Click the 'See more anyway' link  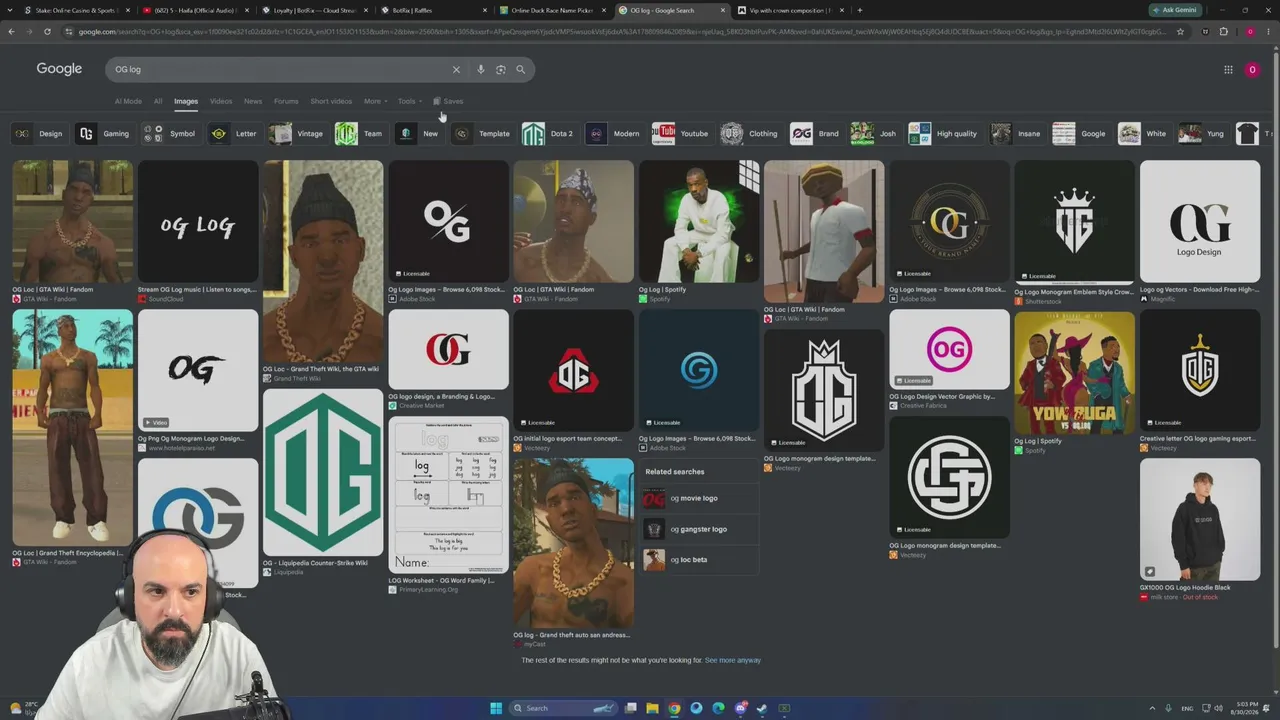coord(733,660)
